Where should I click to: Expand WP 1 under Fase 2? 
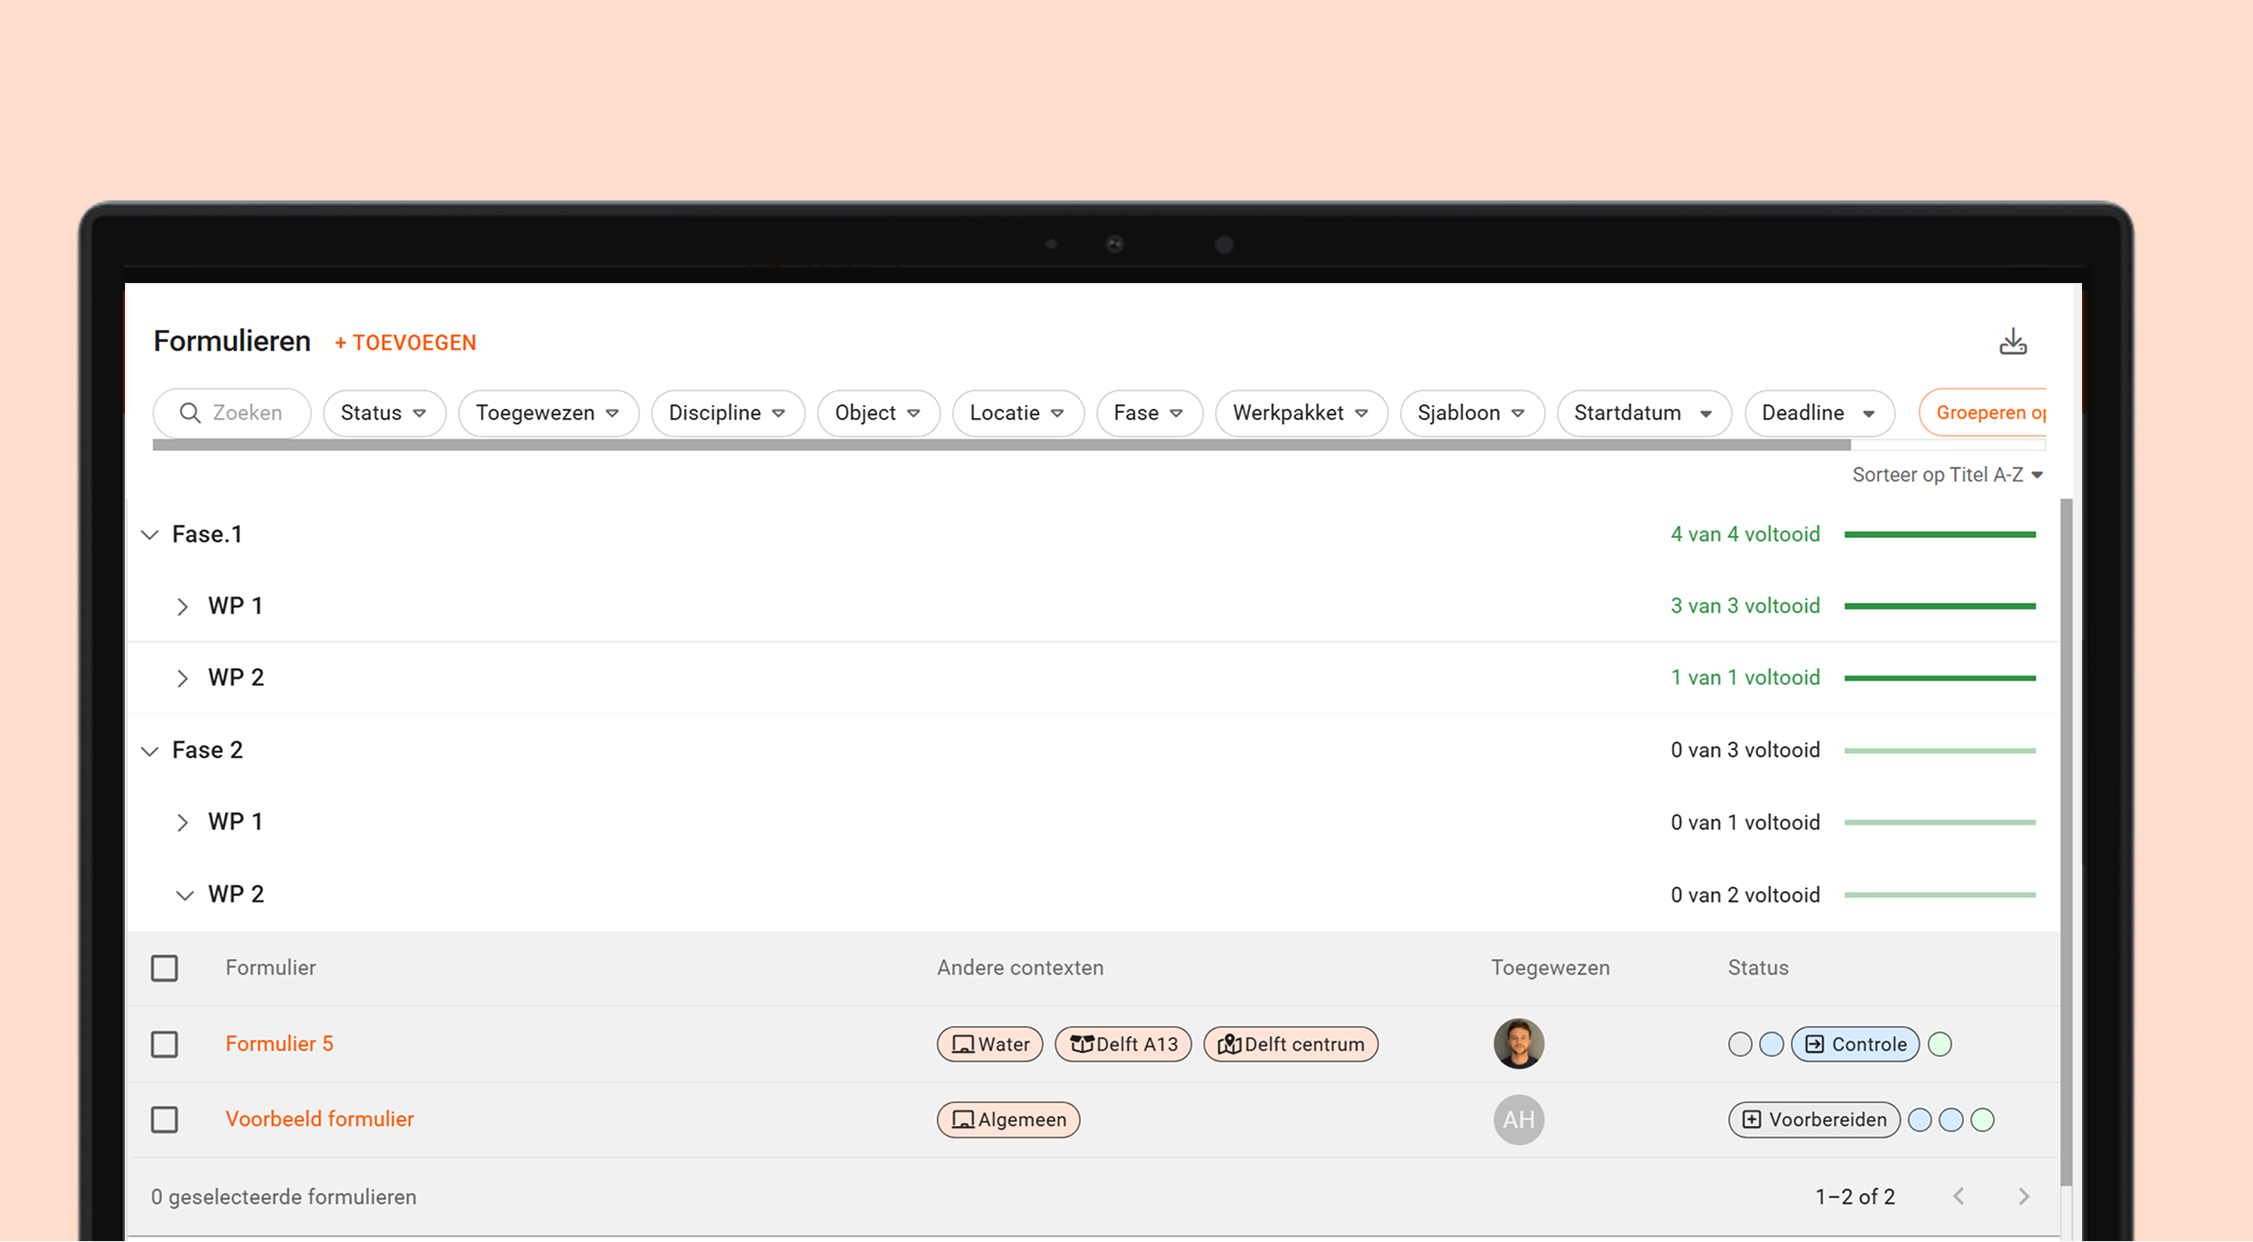click(x=182, y=822)
